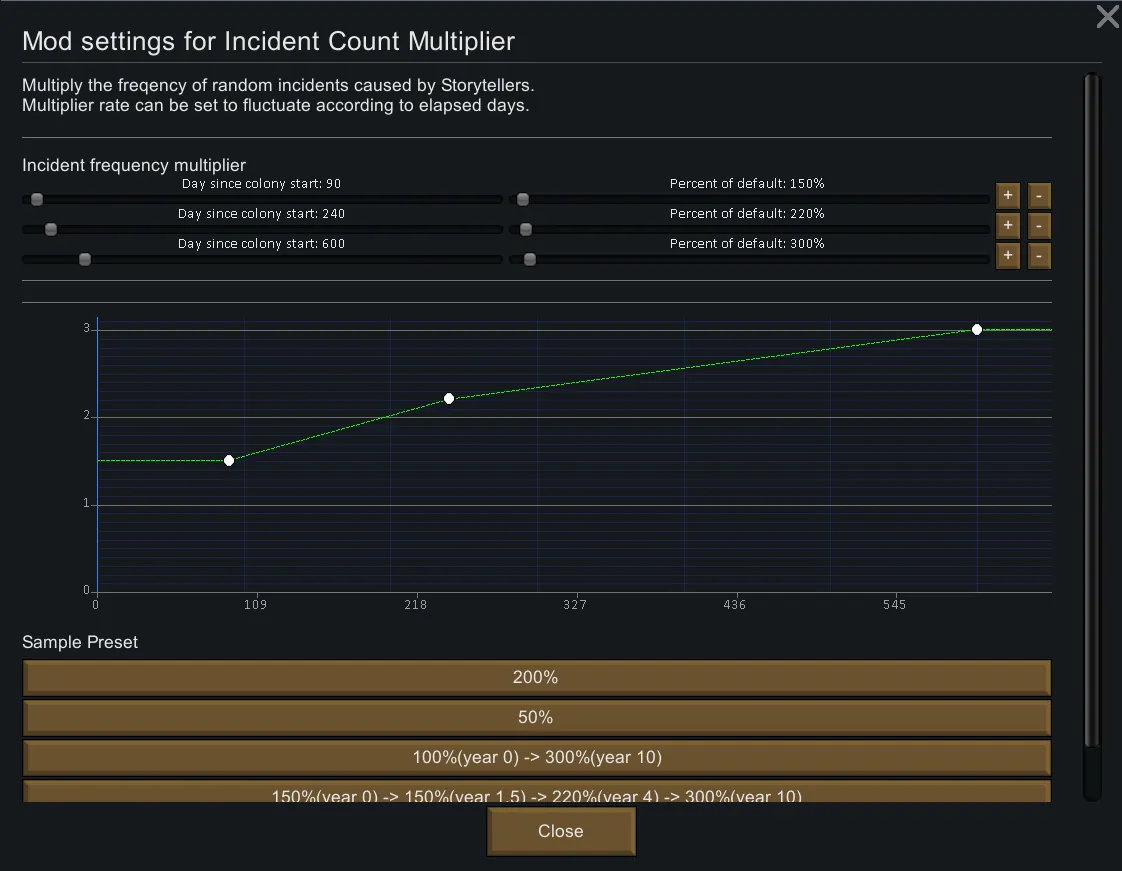Click the vertical scrollbar on the right

click(x=1092, y=420)
